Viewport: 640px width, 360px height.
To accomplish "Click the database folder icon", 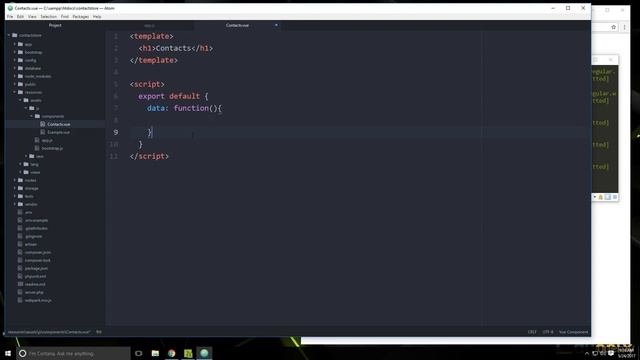I will [x=20, y=68].
